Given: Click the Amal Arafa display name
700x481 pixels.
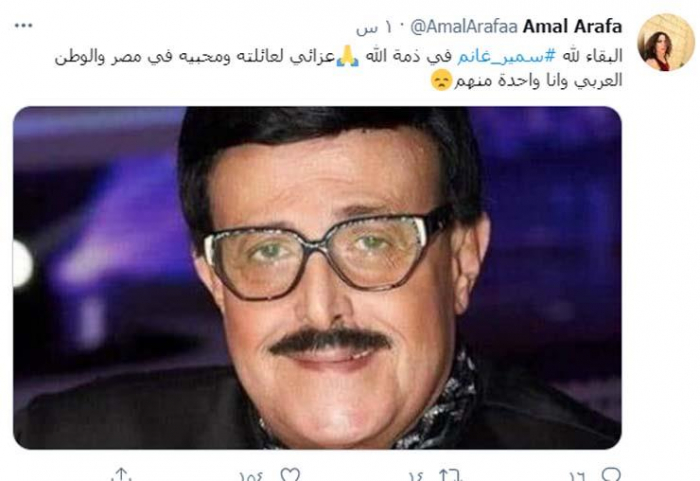Looking at the screenshot, I should pyautogui.click(x=572, y=27).
